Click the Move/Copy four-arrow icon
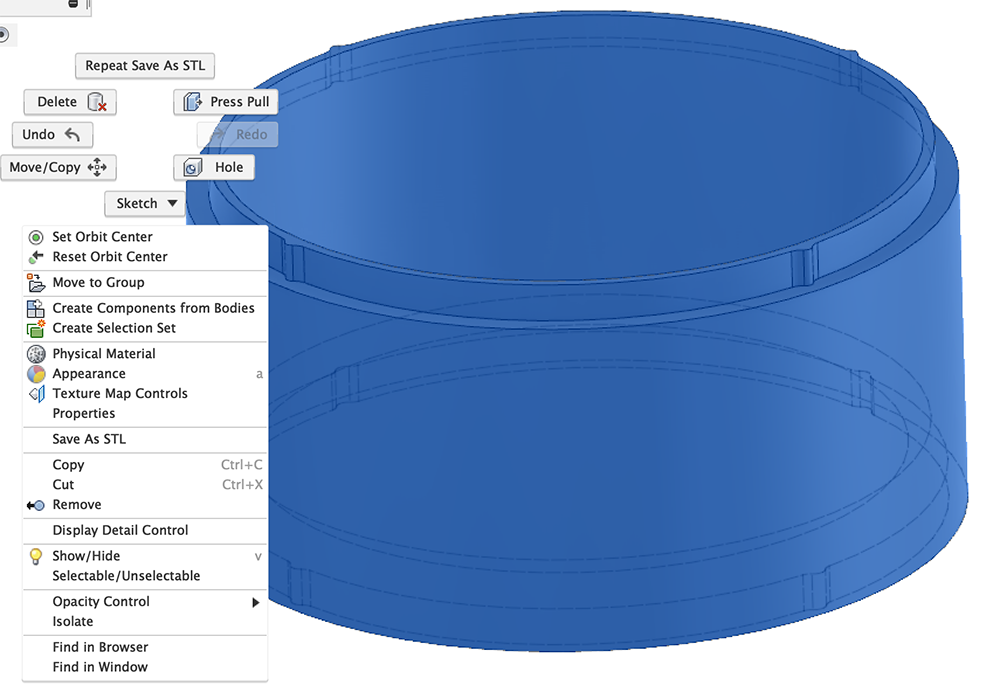 point(97,168)
